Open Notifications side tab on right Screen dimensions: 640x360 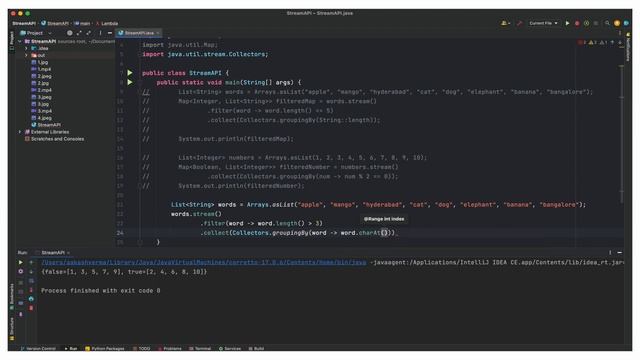coord(628,48)
